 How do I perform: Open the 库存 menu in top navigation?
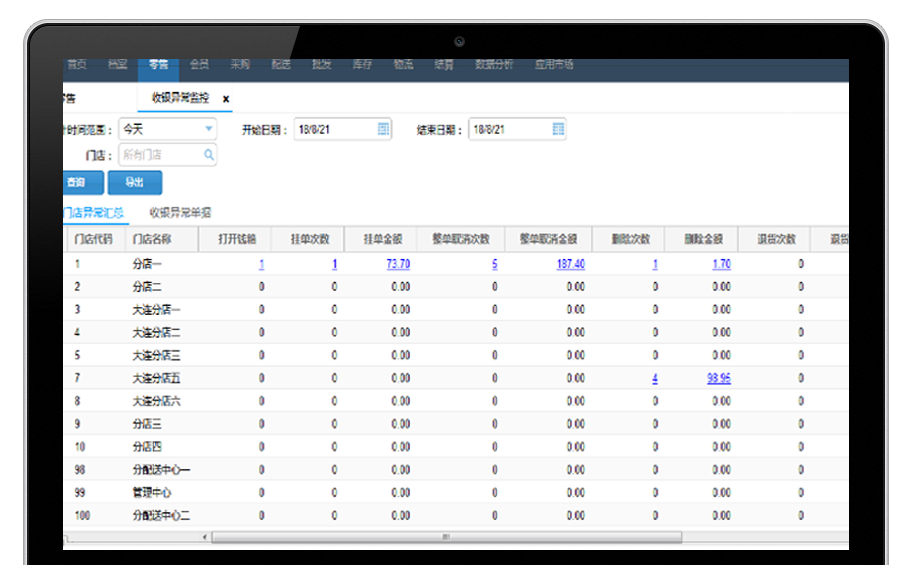(362, 64)
